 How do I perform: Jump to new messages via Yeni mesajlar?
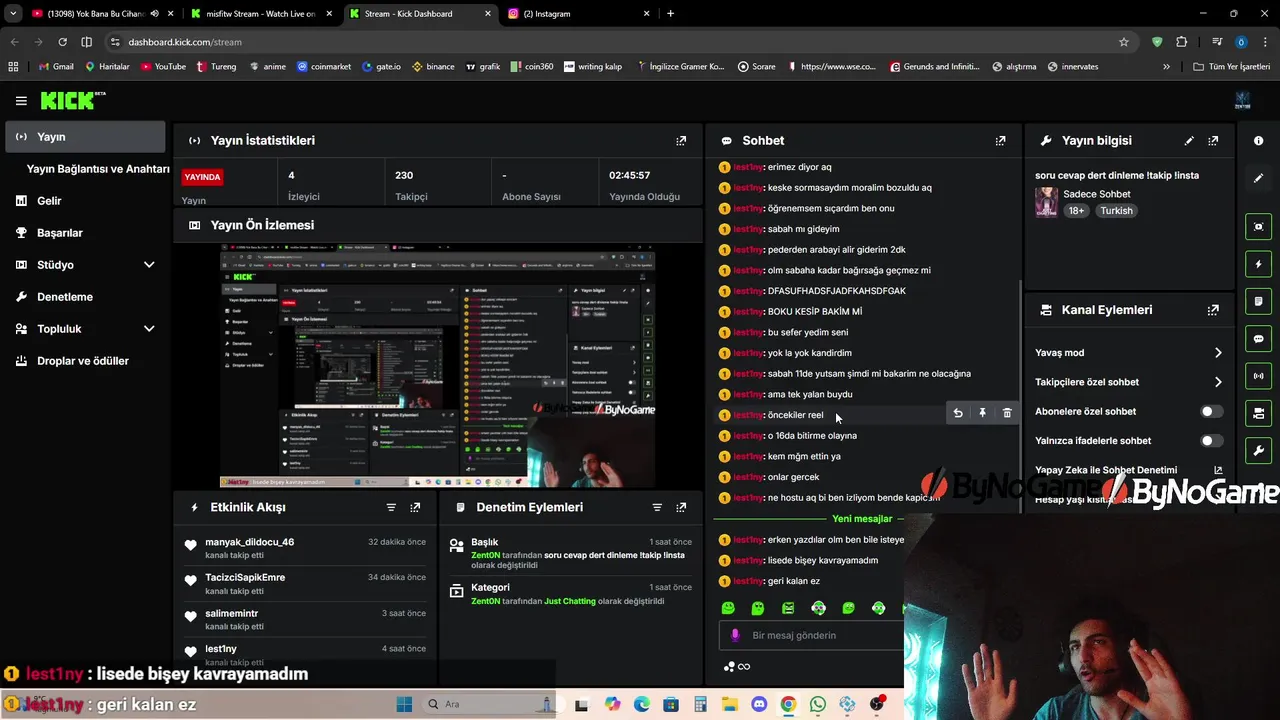tap(862, 519)
